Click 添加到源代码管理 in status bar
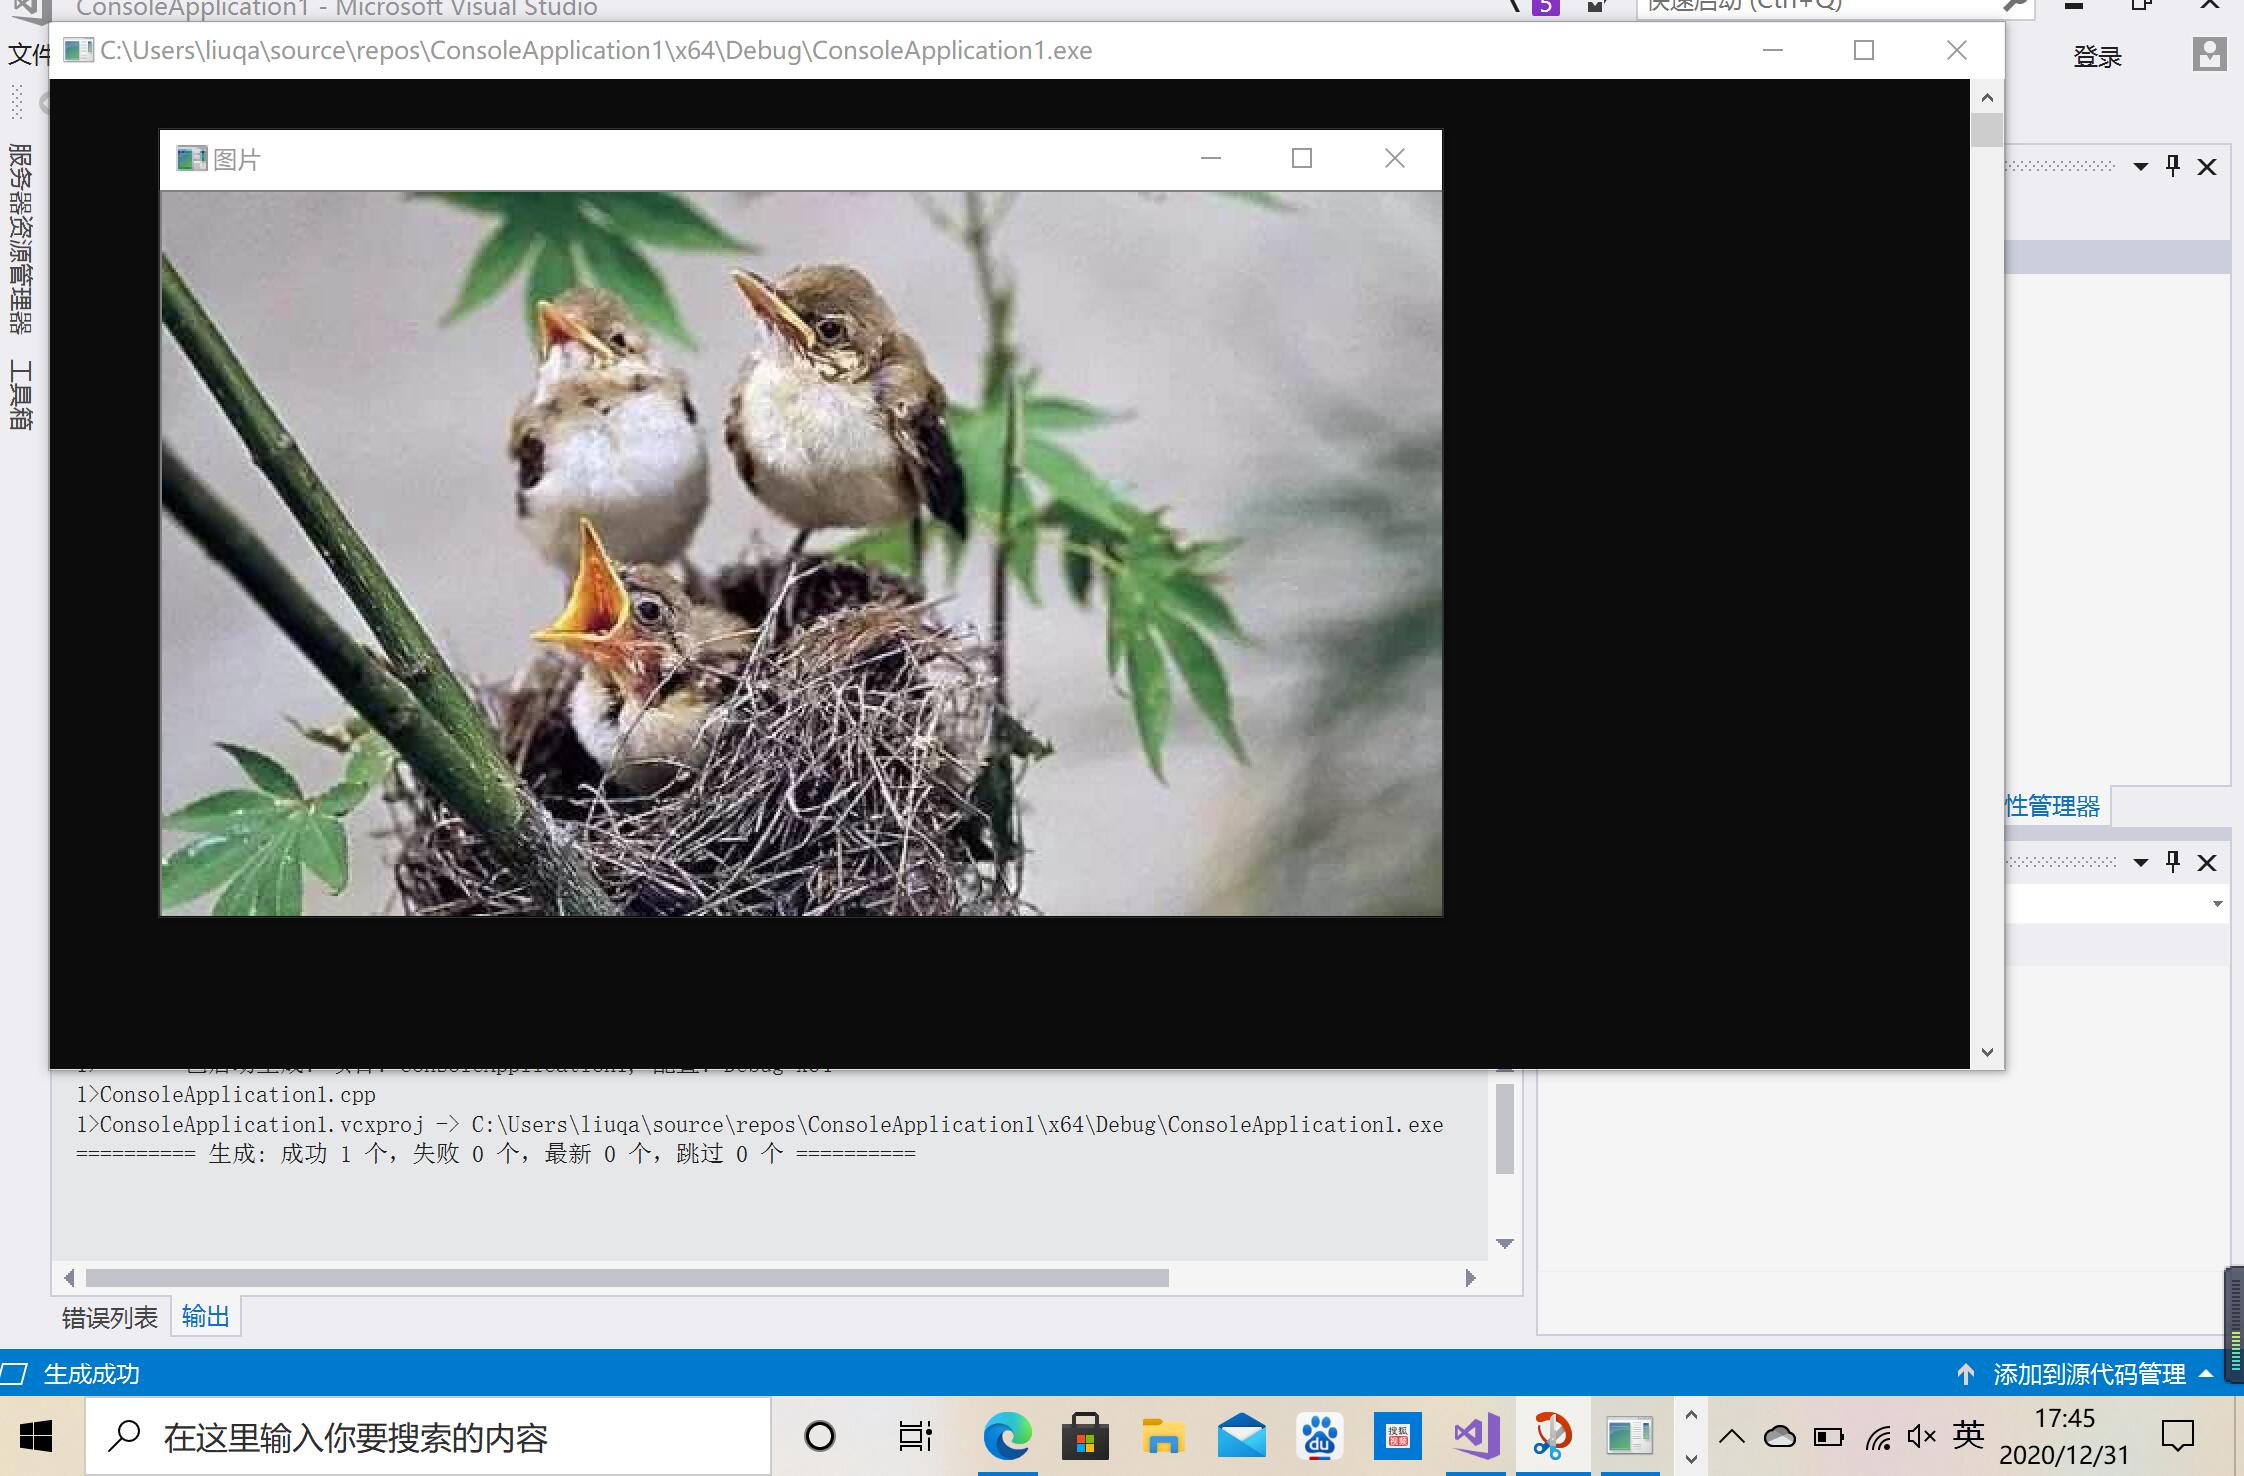This screenshot has width=2244, height=1476. pos(2088,1374)
